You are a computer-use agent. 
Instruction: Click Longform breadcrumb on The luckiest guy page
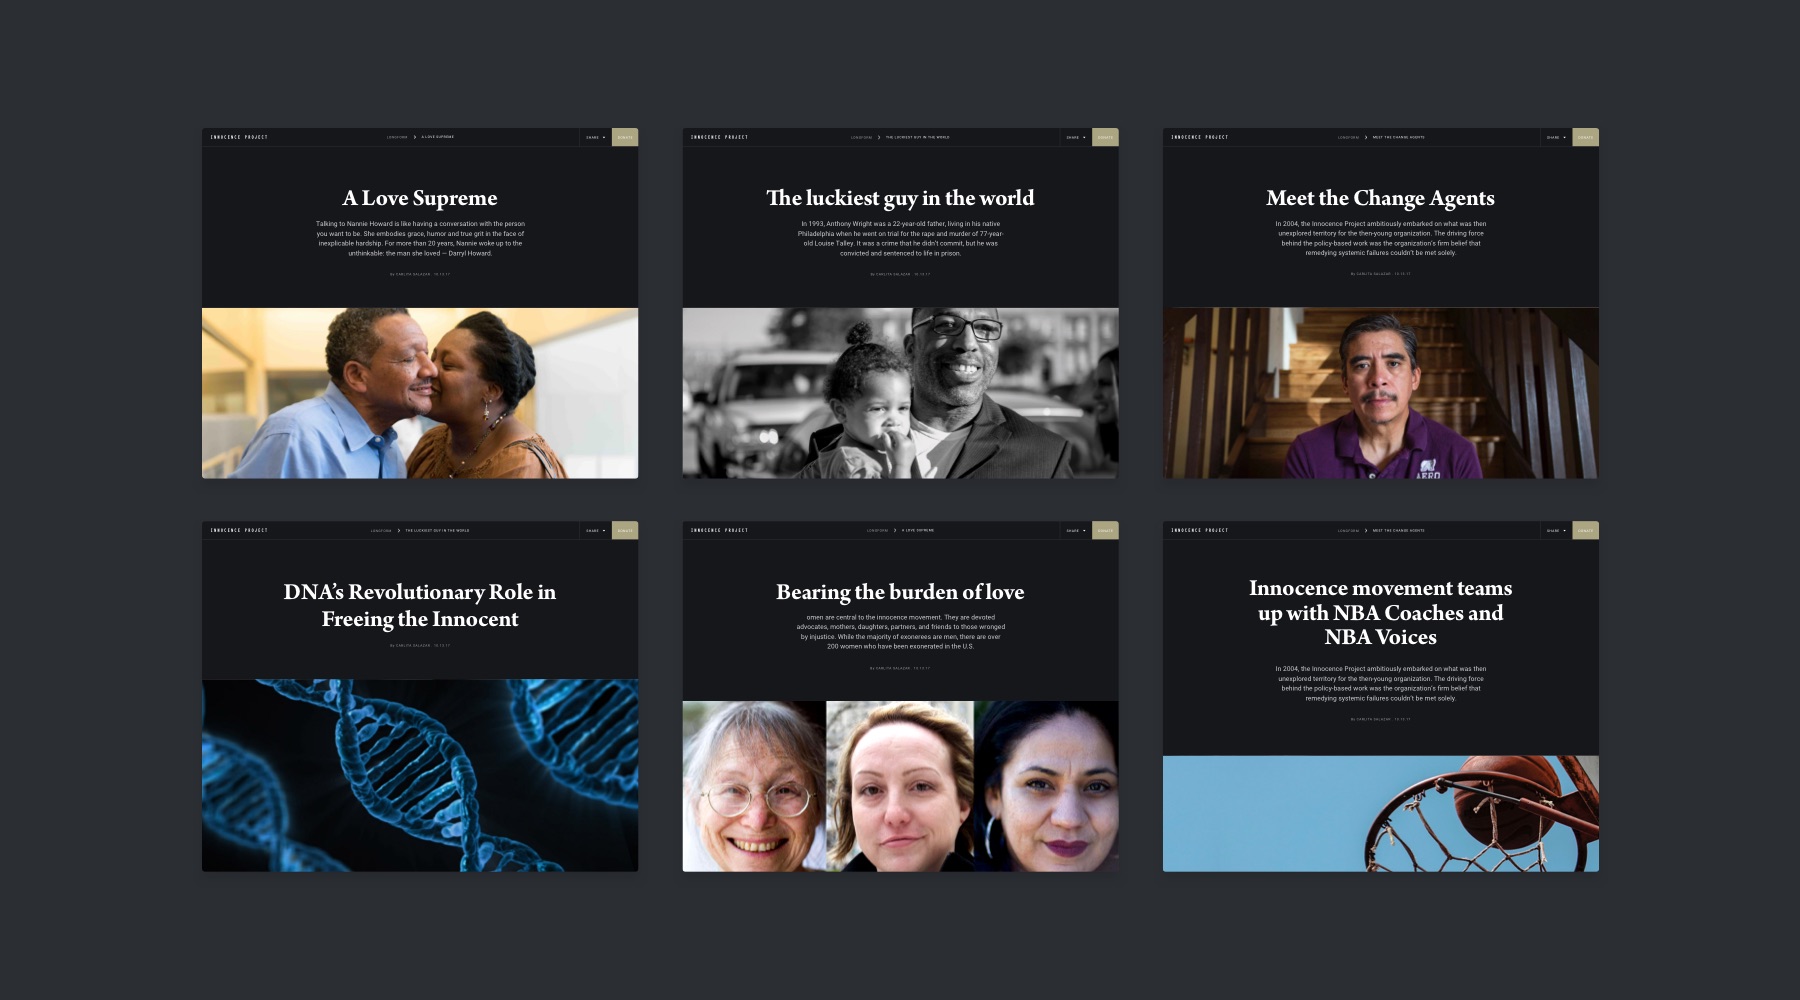click(x=861, y=137)
